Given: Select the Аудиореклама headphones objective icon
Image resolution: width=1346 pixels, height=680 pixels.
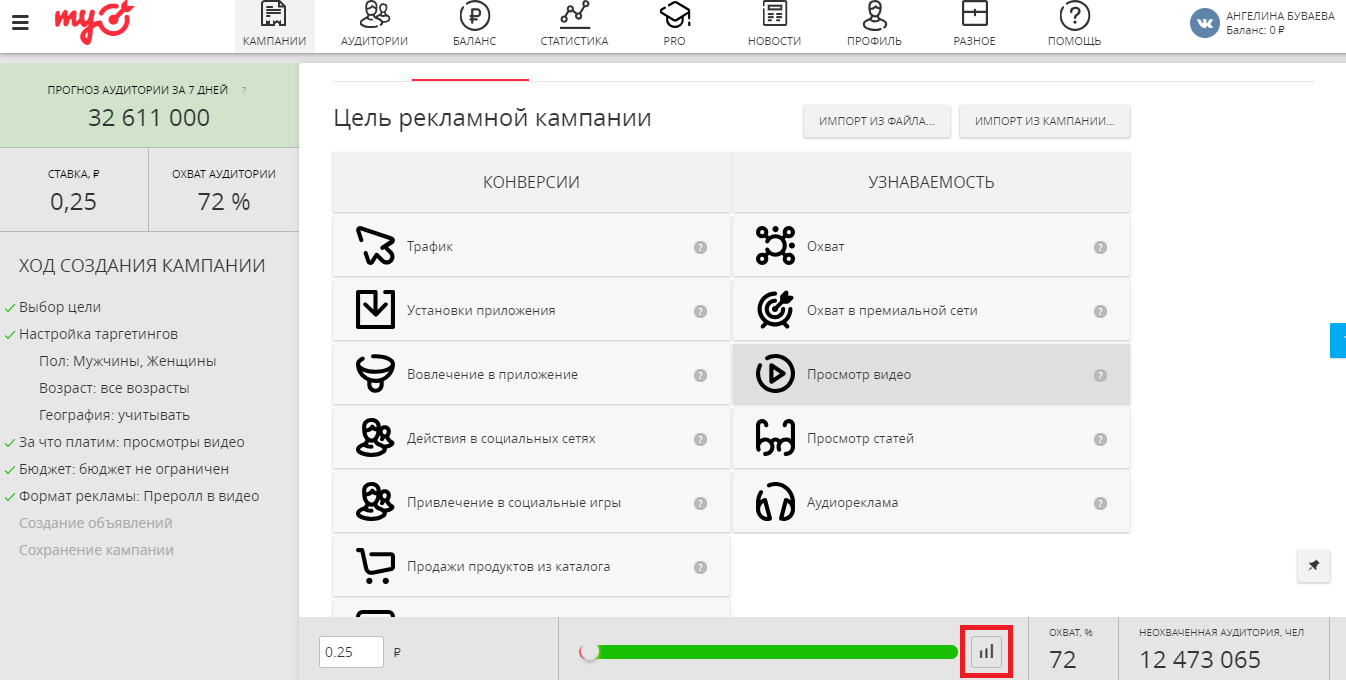Looking at the screenshot, I should (773, 502).
